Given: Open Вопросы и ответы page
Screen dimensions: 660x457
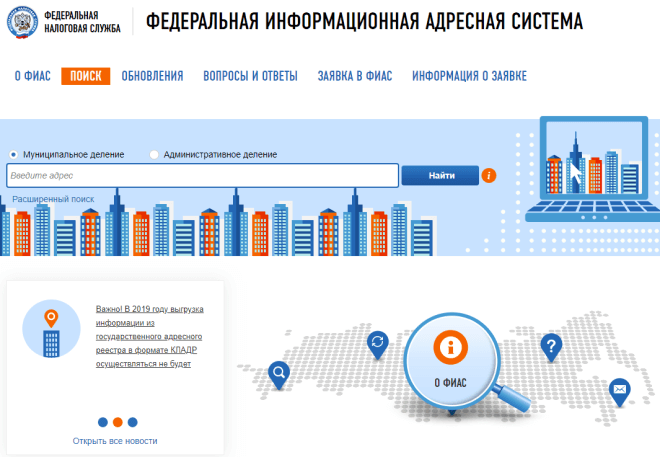Looking at the screenshot, I should [x=250, y=76].
